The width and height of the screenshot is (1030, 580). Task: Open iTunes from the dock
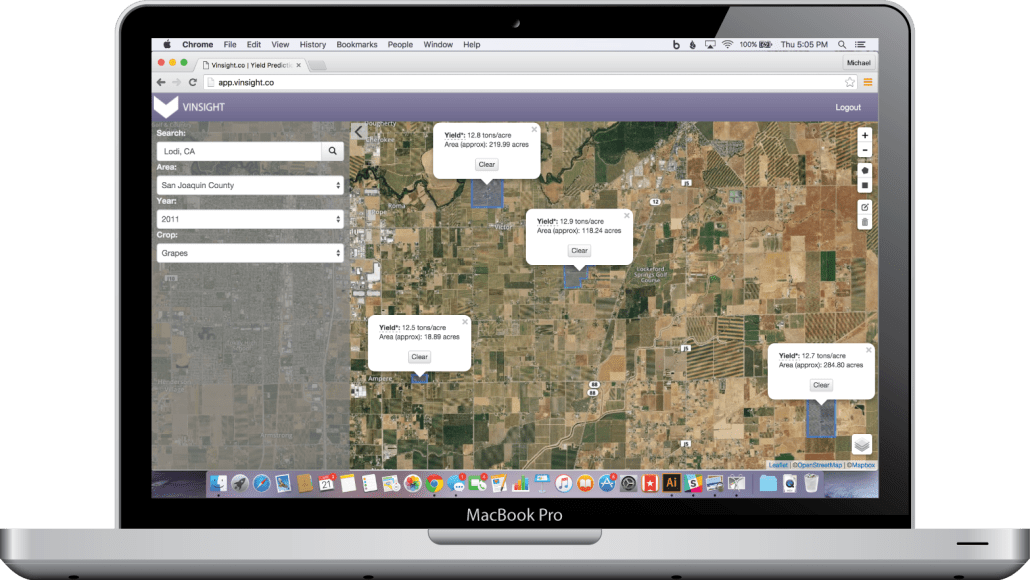[563, 483]
